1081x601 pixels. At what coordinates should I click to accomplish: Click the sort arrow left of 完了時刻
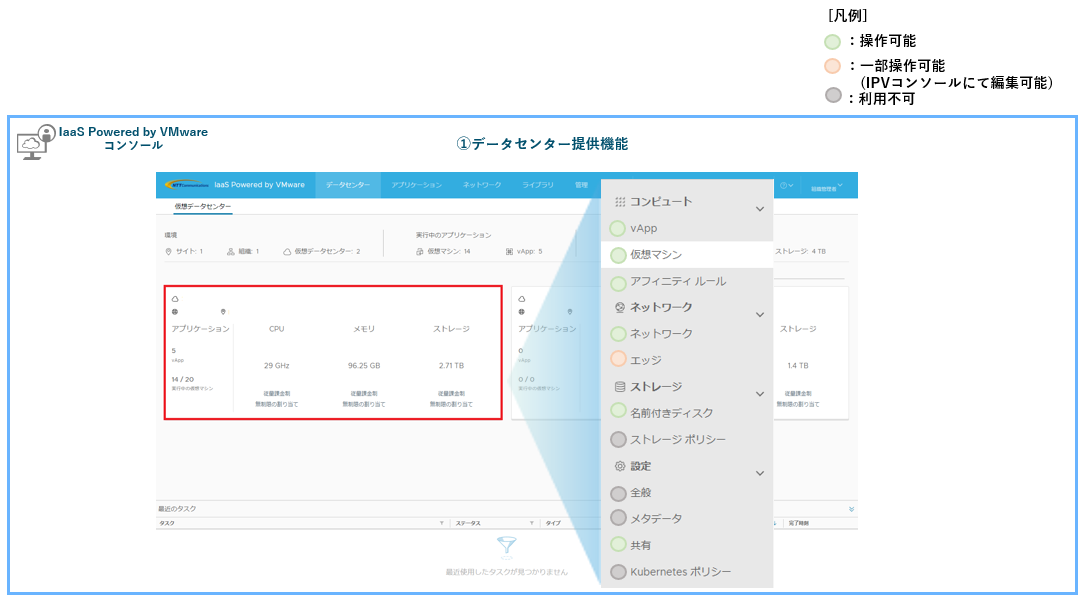775,523
